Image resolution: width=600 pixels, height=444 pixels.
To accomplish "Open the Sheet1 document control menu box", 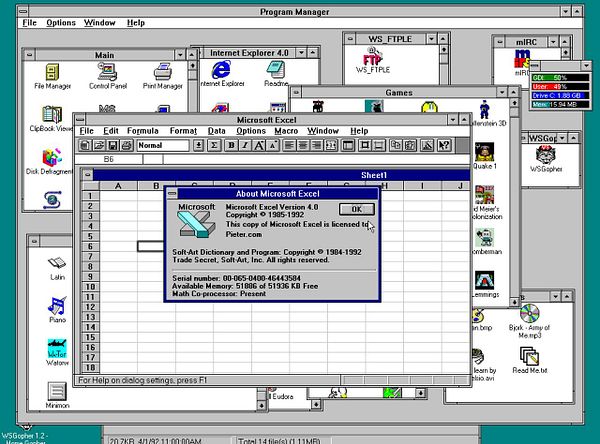I will pyautogui.click(x=88, y=175).
